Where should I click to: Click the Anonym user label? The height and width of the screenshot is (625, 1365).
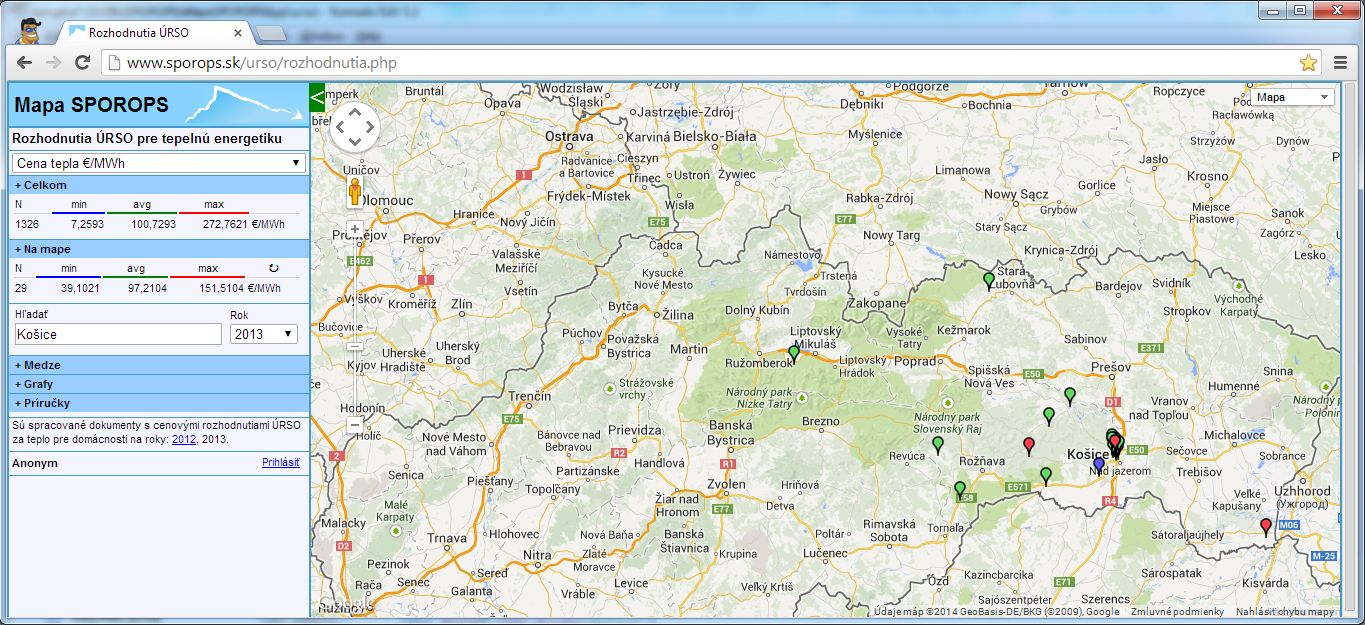pyautogui.click(x=34, y=463)
